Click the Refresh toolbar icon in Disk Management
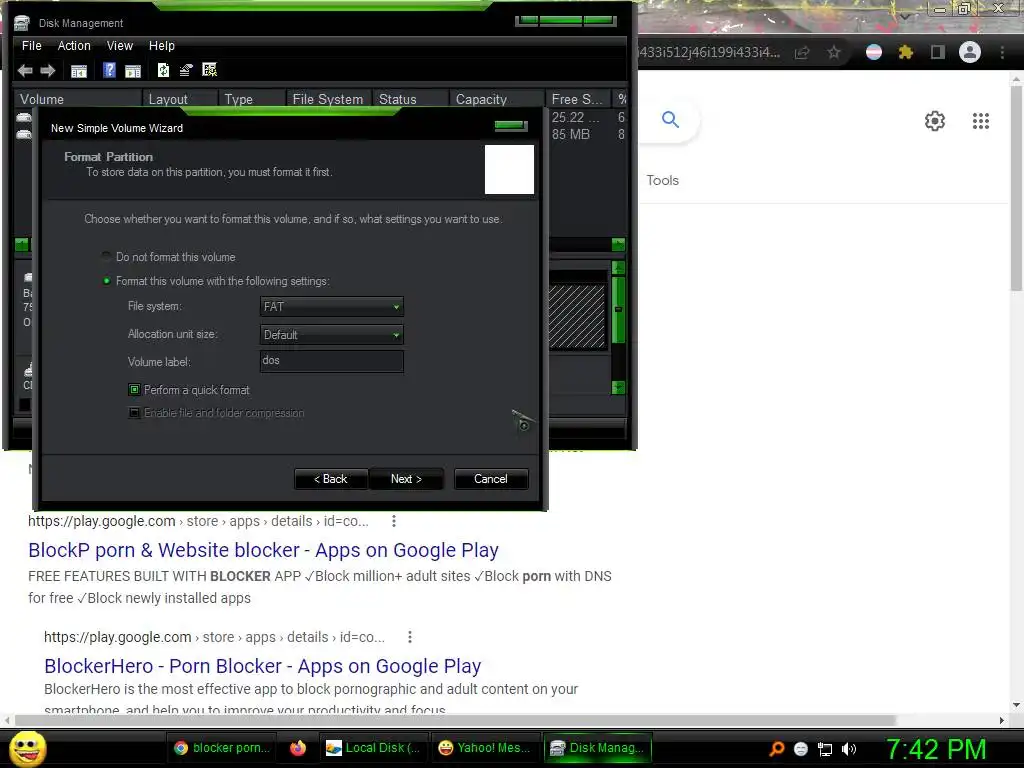1024x768 pixels. click(x=163, y=70)
